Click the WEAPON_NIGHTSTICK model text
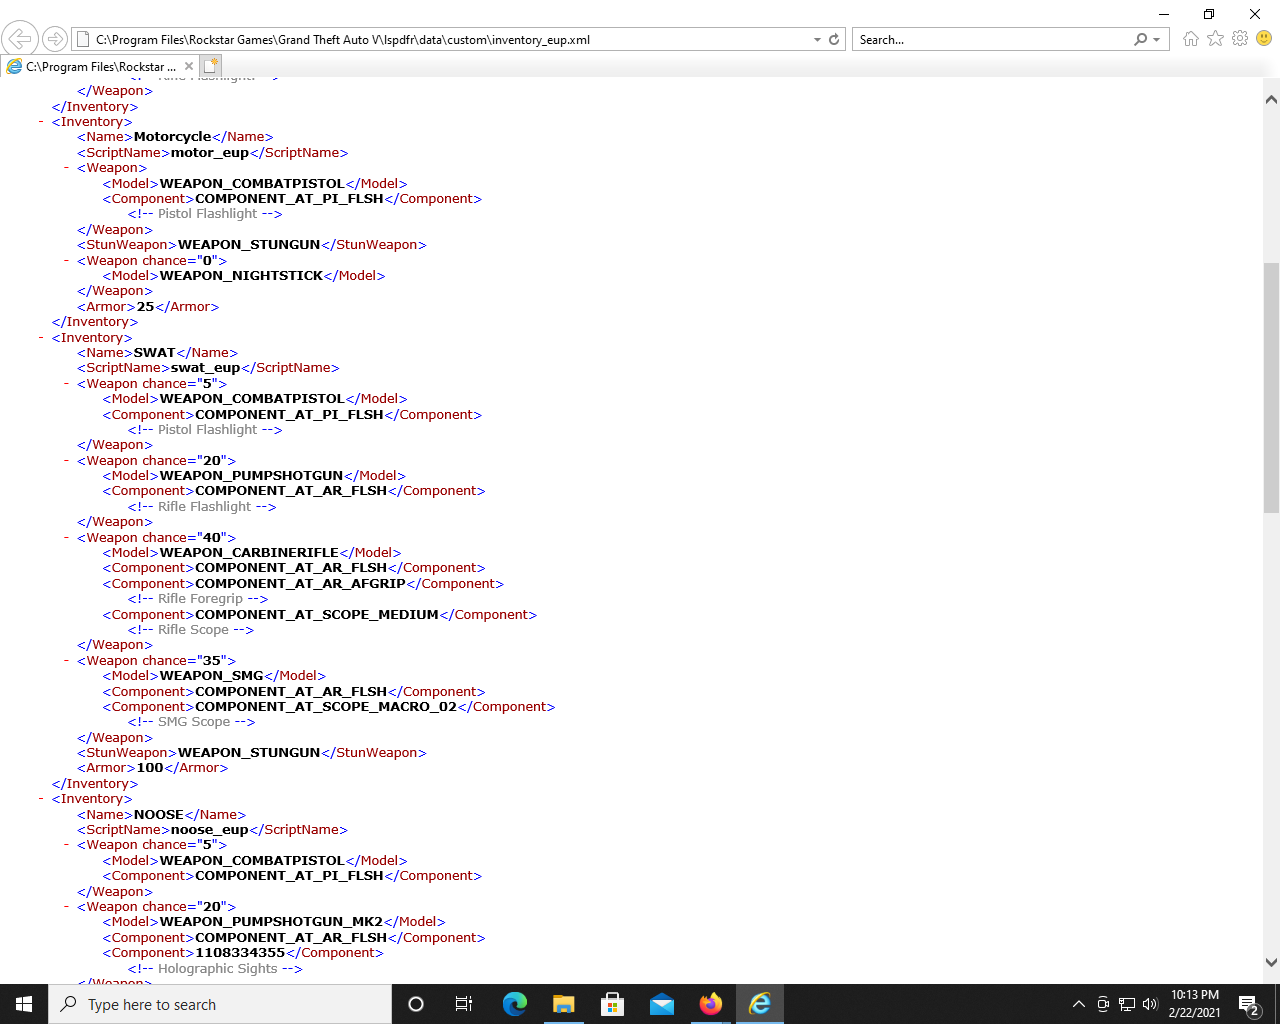1280x1024 pixels. [x=242, y=276]
